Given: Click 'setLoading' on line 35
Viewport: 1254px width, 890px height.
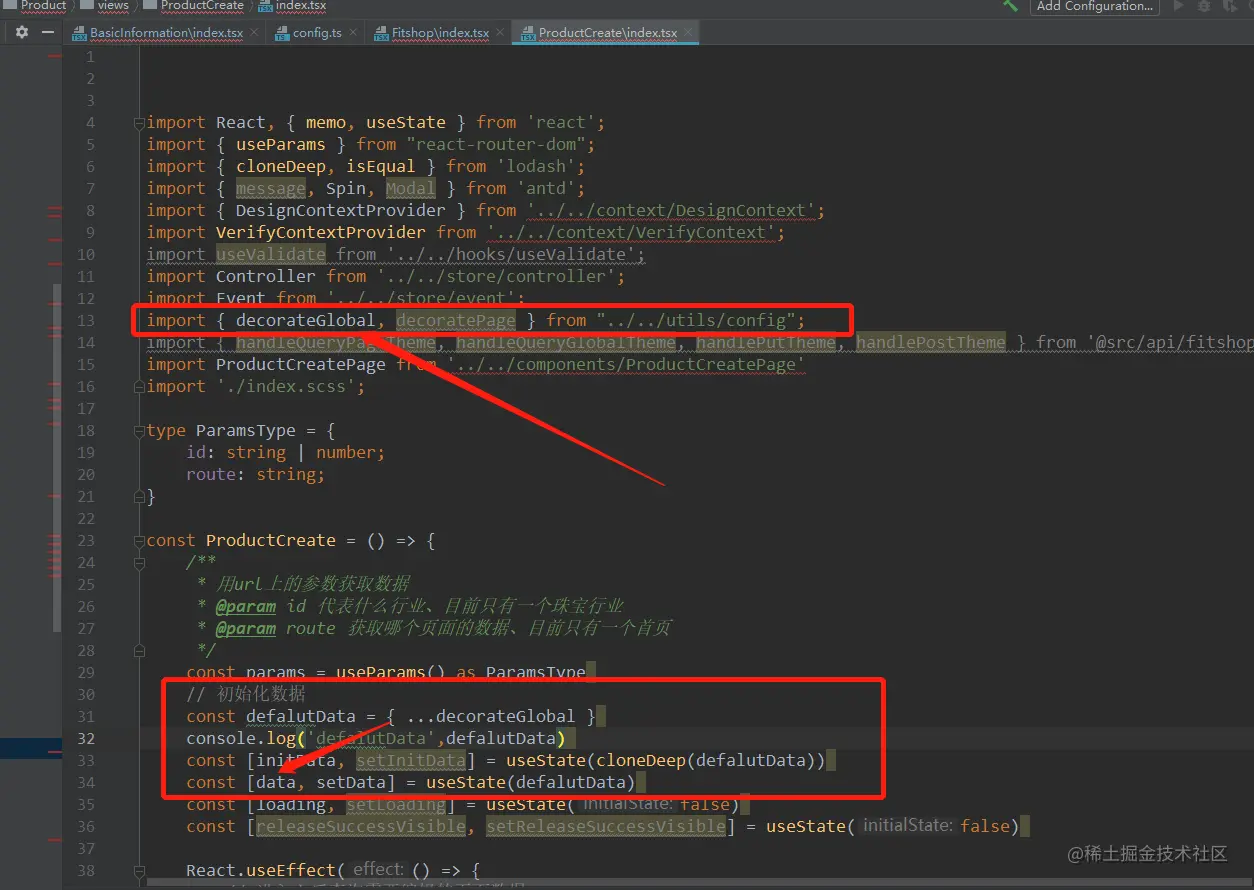Looking at the screenshot, I should pyautogui.click(x=396, y=804).
